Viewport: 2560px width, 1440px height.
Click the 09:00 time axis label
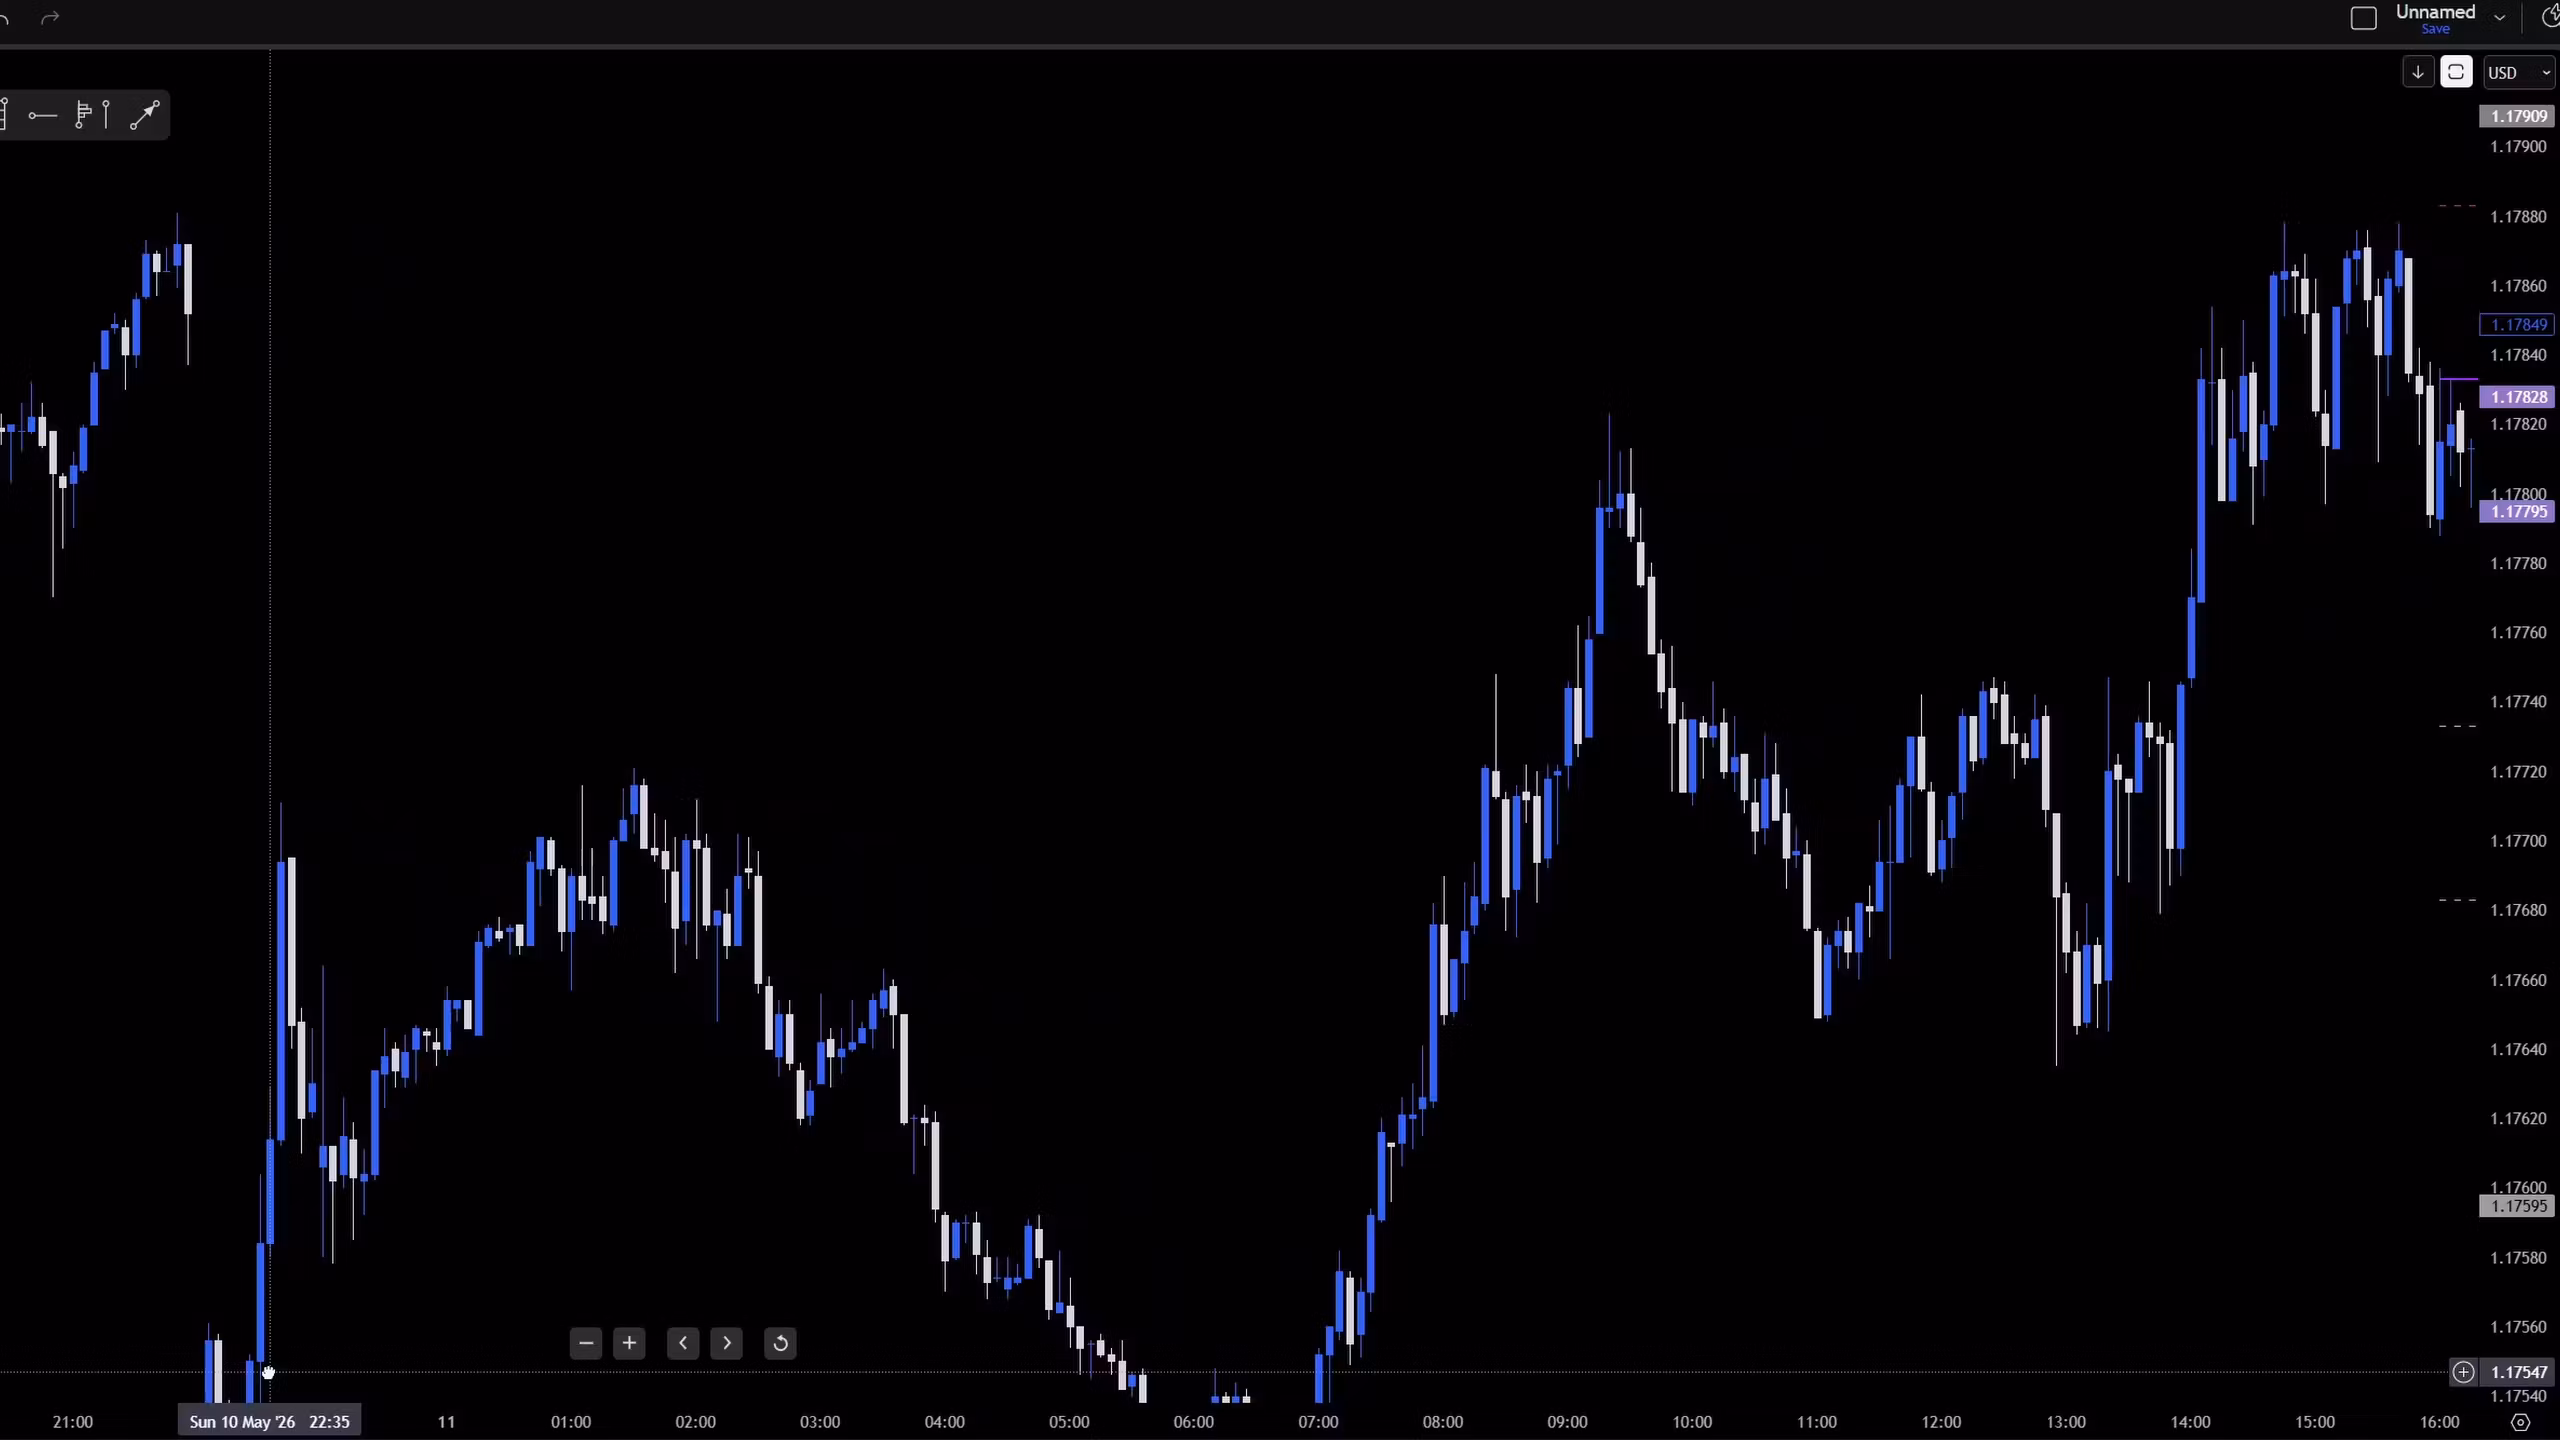point(1567,1422)
